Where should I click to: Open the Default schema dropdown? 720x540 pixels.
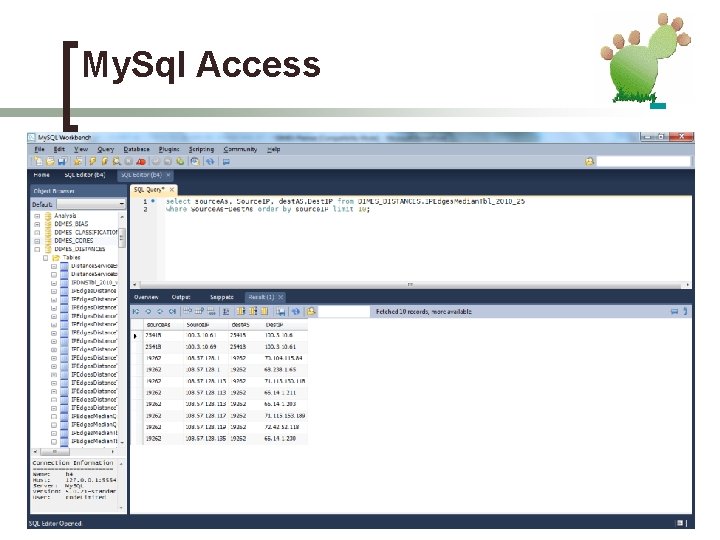(x=90, y=204)
